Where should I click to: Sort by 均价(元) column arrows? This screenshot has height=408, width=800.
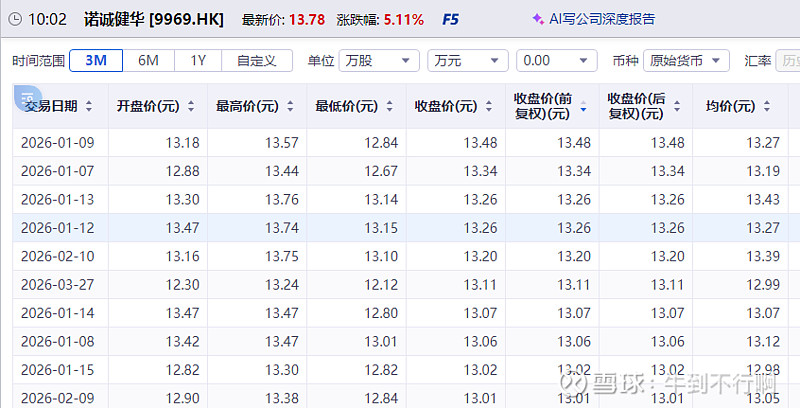(x=766, y=106)
